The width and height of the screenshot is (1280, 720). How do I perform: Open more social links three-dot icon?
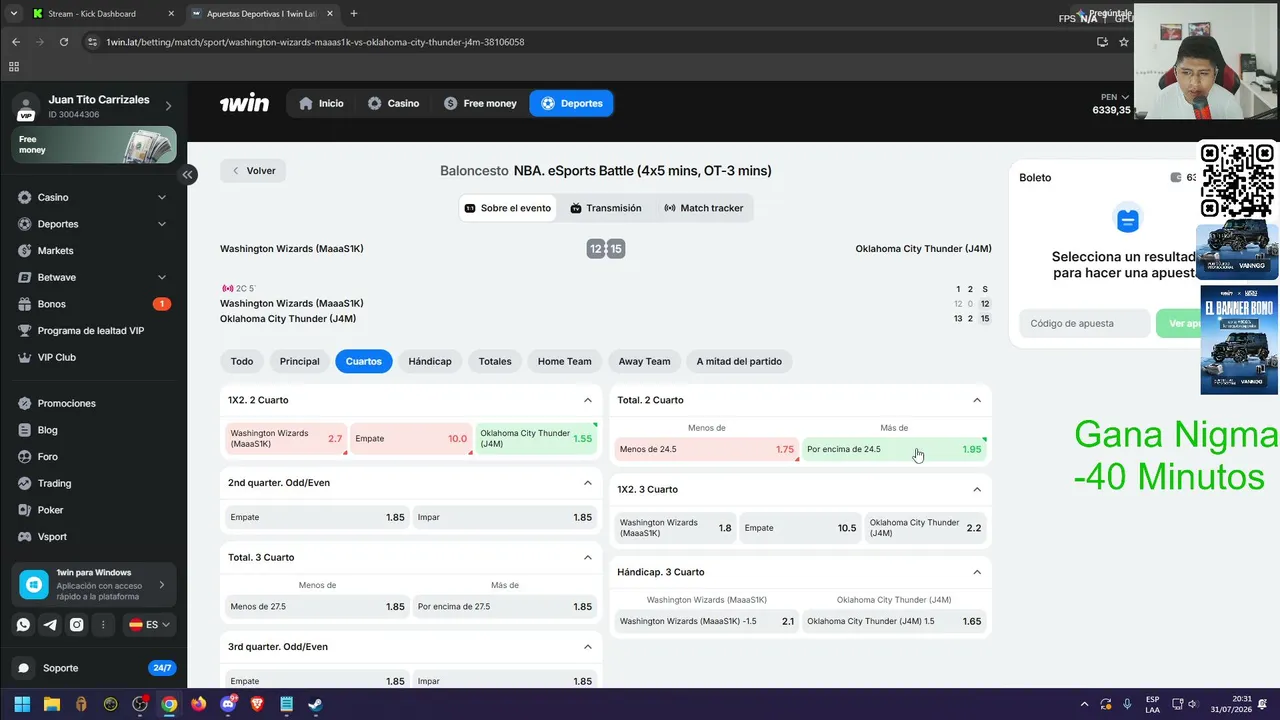click(x=103, y=624)
